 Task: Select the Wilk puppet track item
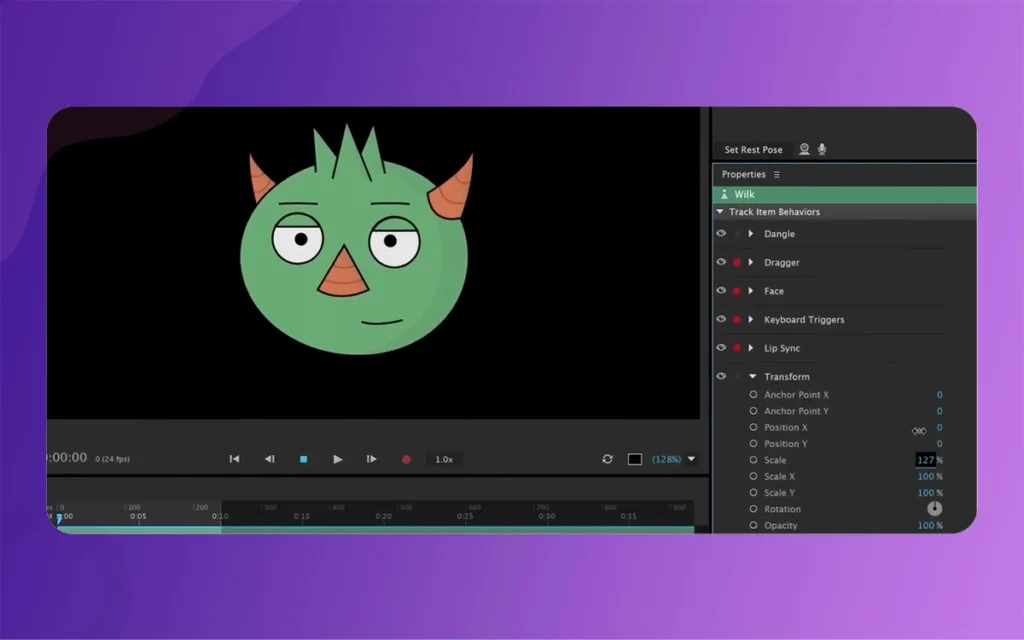744,194
